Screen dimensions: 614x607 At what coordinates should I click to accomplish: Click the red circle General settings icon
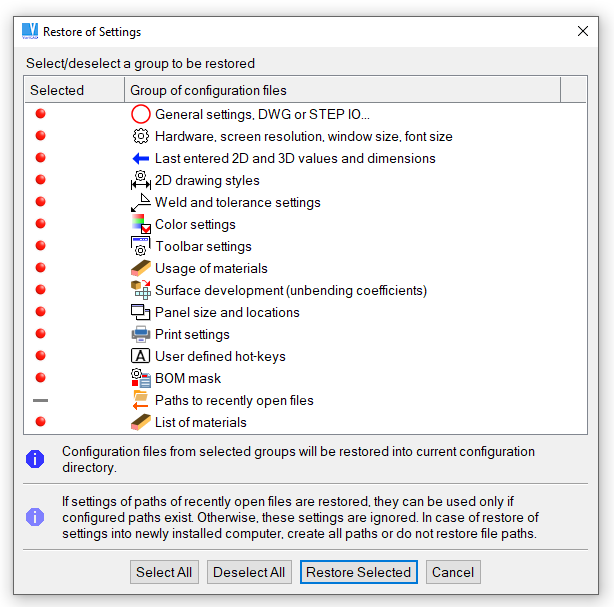(x=141, y=114)
